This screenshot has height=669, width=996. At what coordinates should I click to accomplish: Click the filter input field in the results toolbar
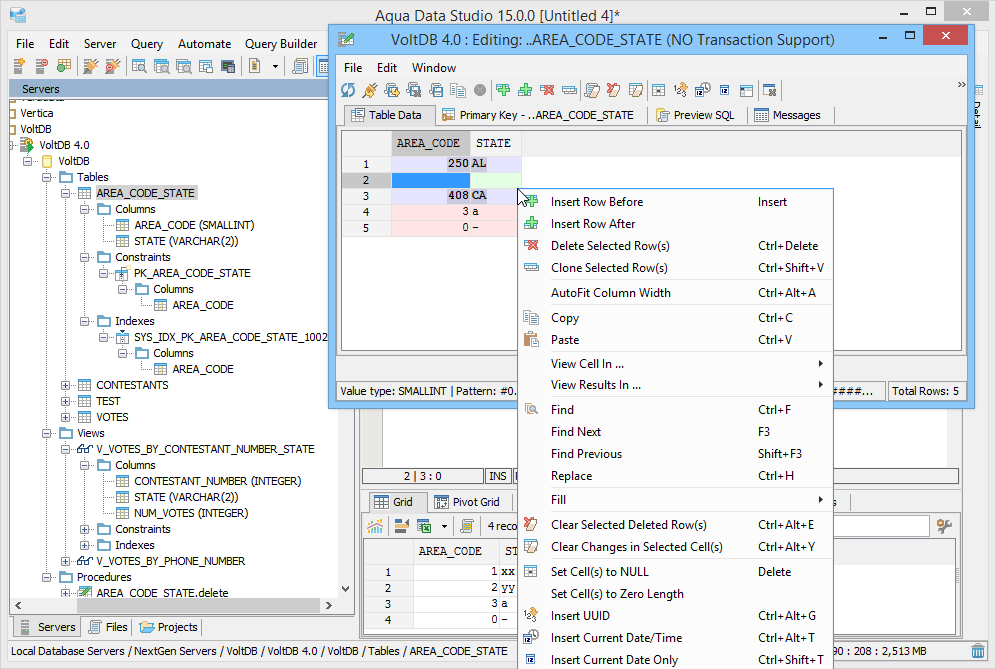882,525
